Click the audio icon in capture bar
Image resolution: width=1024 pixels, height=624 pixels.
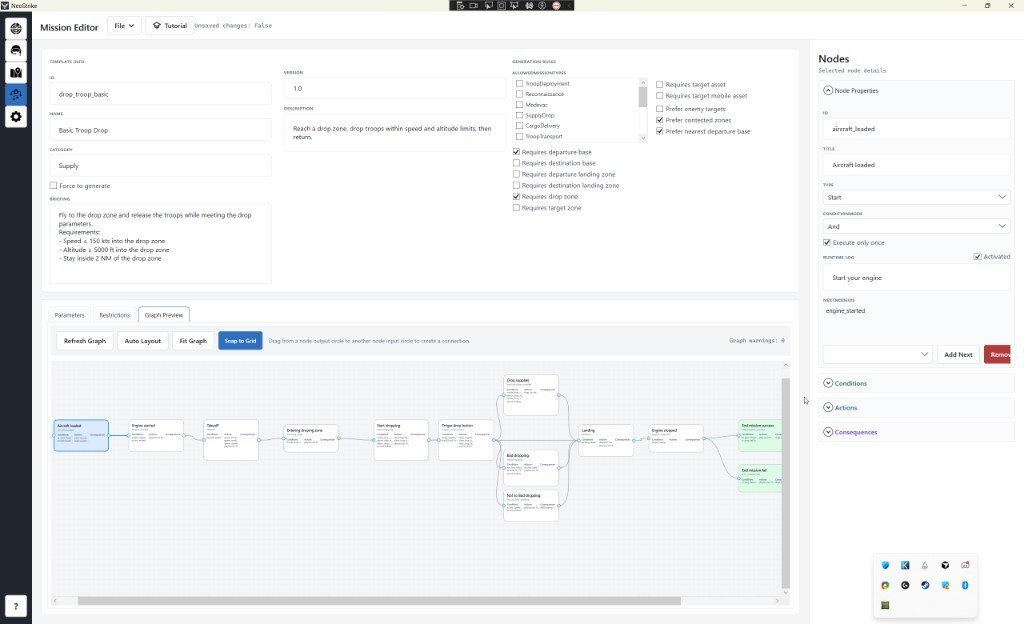[529, 5]
